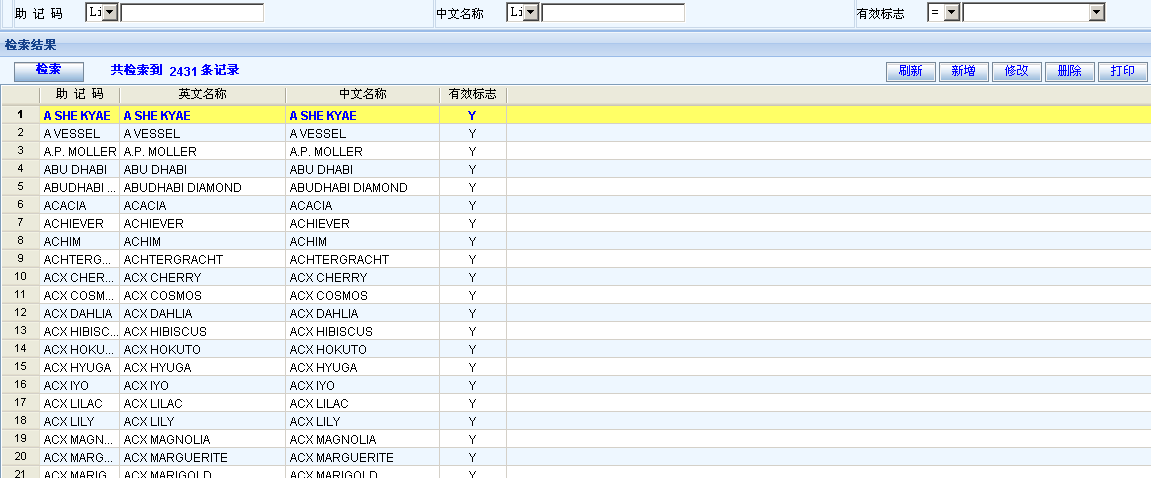Click the 新增 add button
This screenshot has height=478, width=1151.
click(963, 71)
